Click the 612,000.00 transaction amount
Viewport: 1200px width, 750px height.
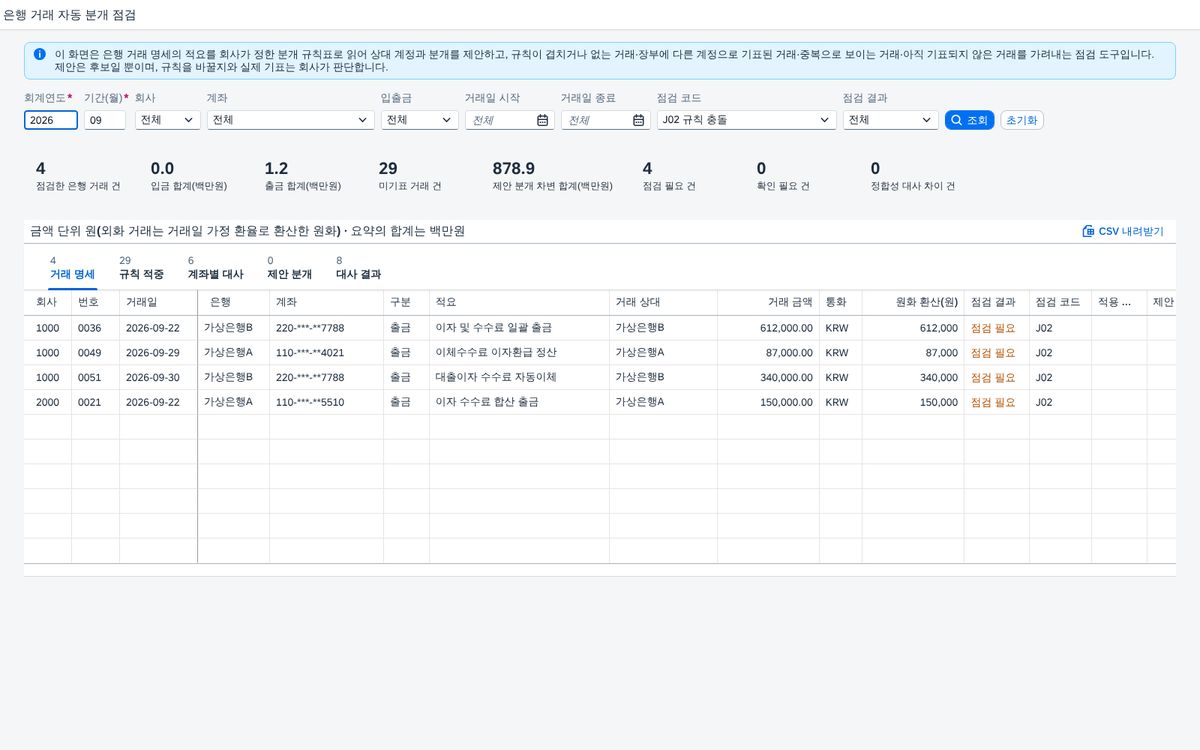[x=786, y=328]
